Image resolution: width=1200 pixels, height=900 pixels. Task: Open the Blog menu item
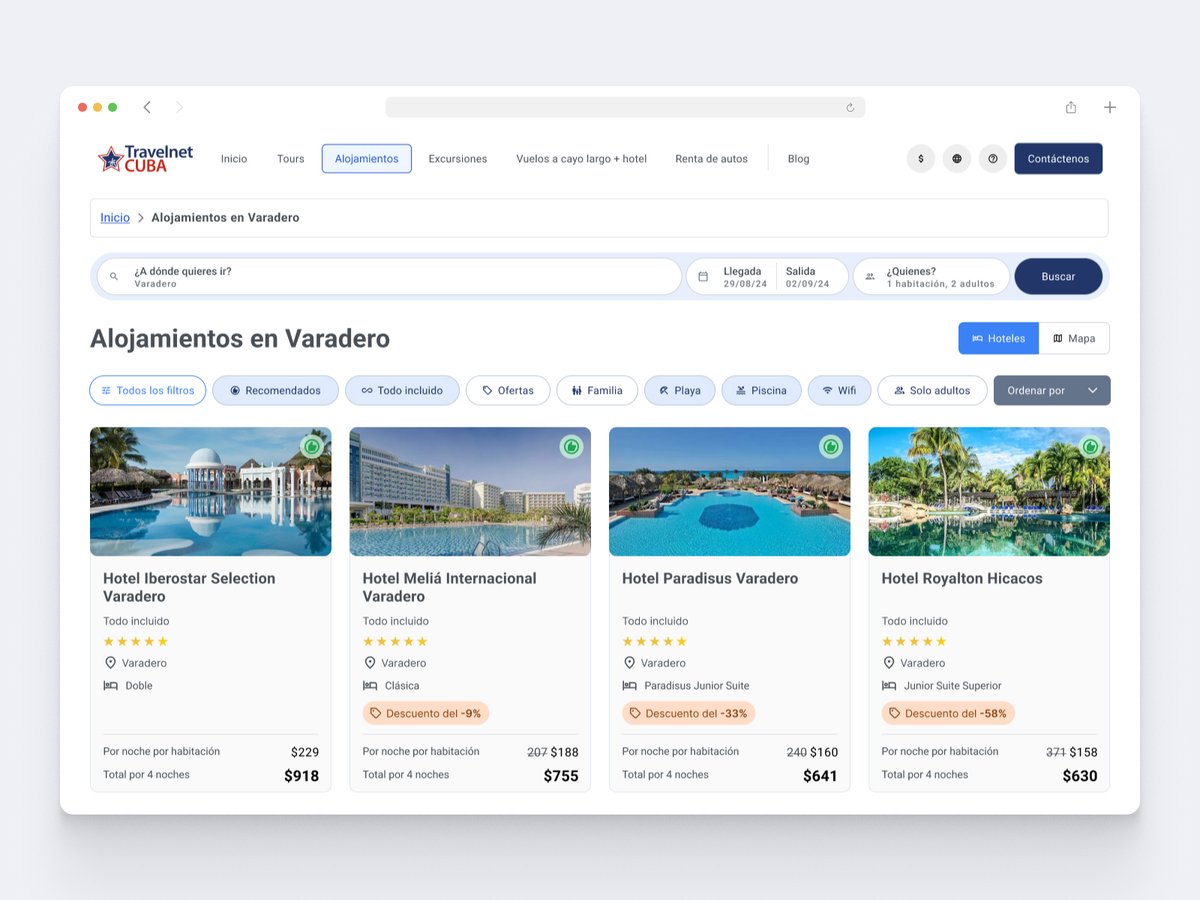(799, 159)
